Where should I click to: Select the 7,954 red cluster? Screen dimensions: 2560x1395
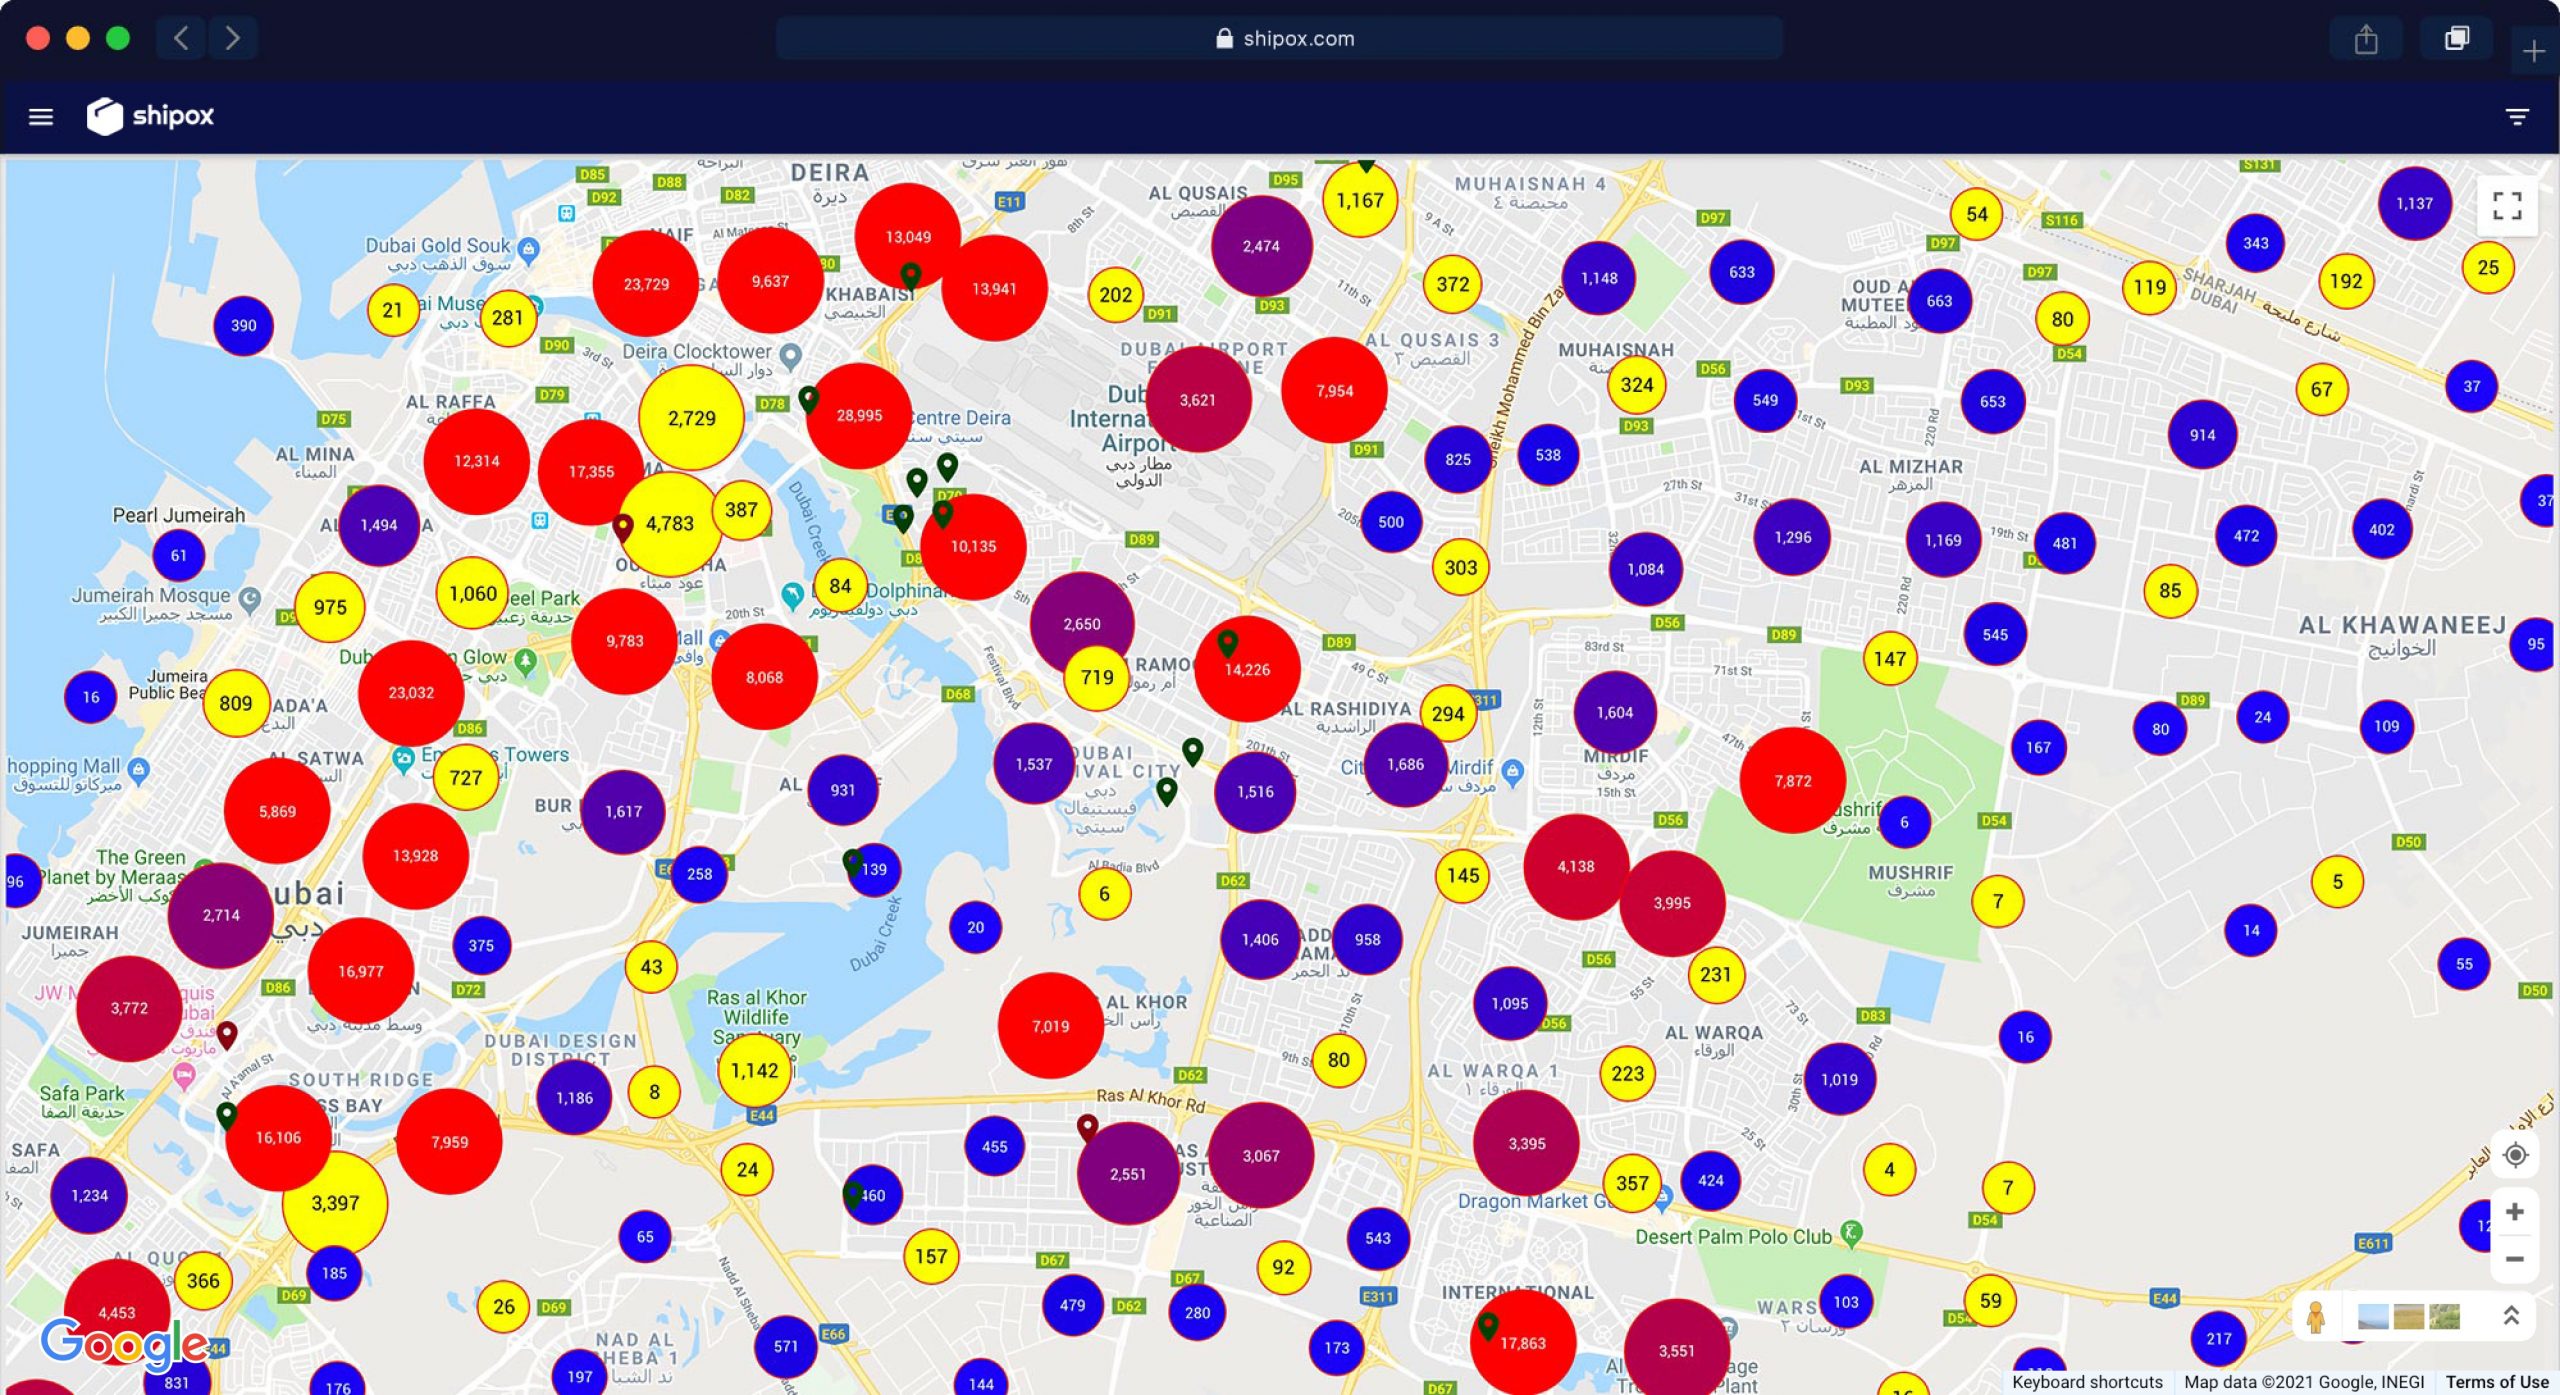[1334, 390]
